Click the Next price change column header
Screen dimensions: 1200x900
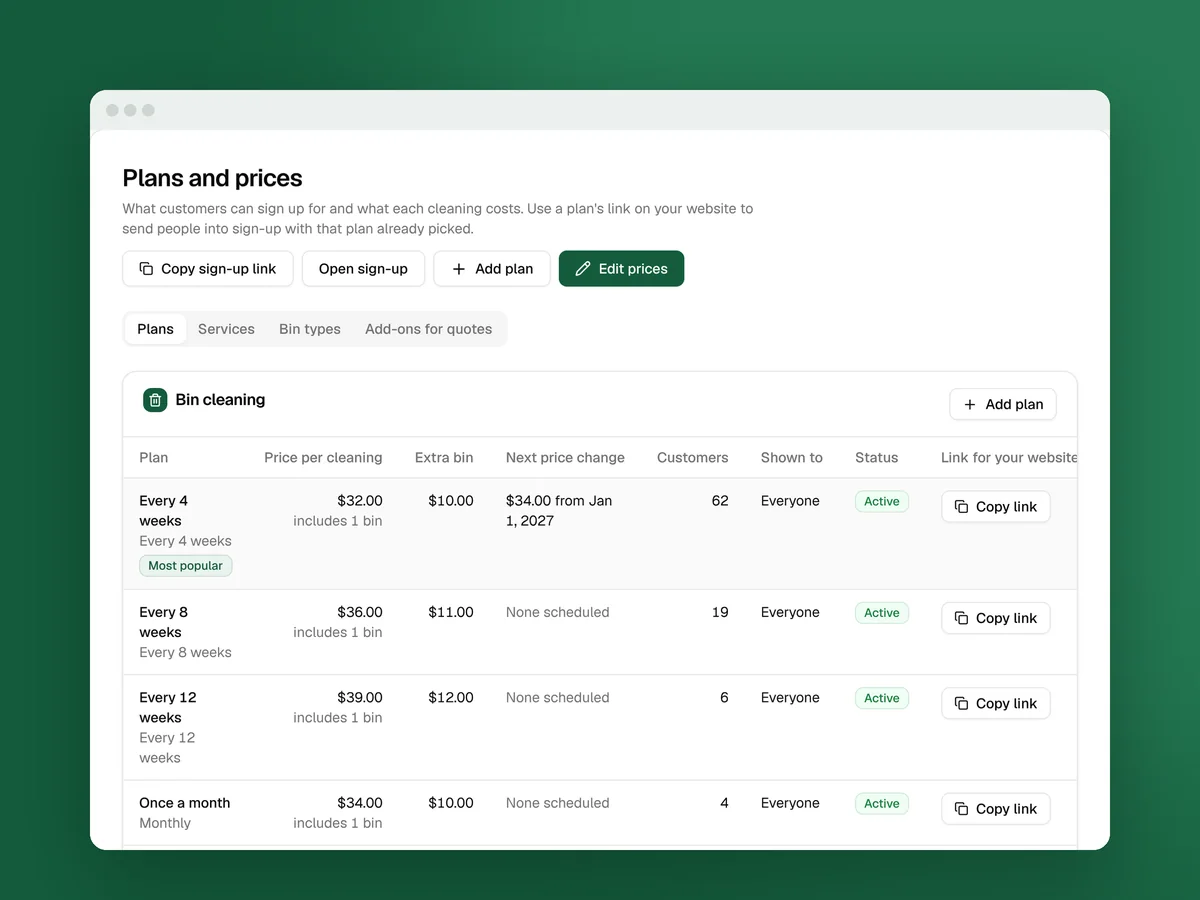coord(565,458)
